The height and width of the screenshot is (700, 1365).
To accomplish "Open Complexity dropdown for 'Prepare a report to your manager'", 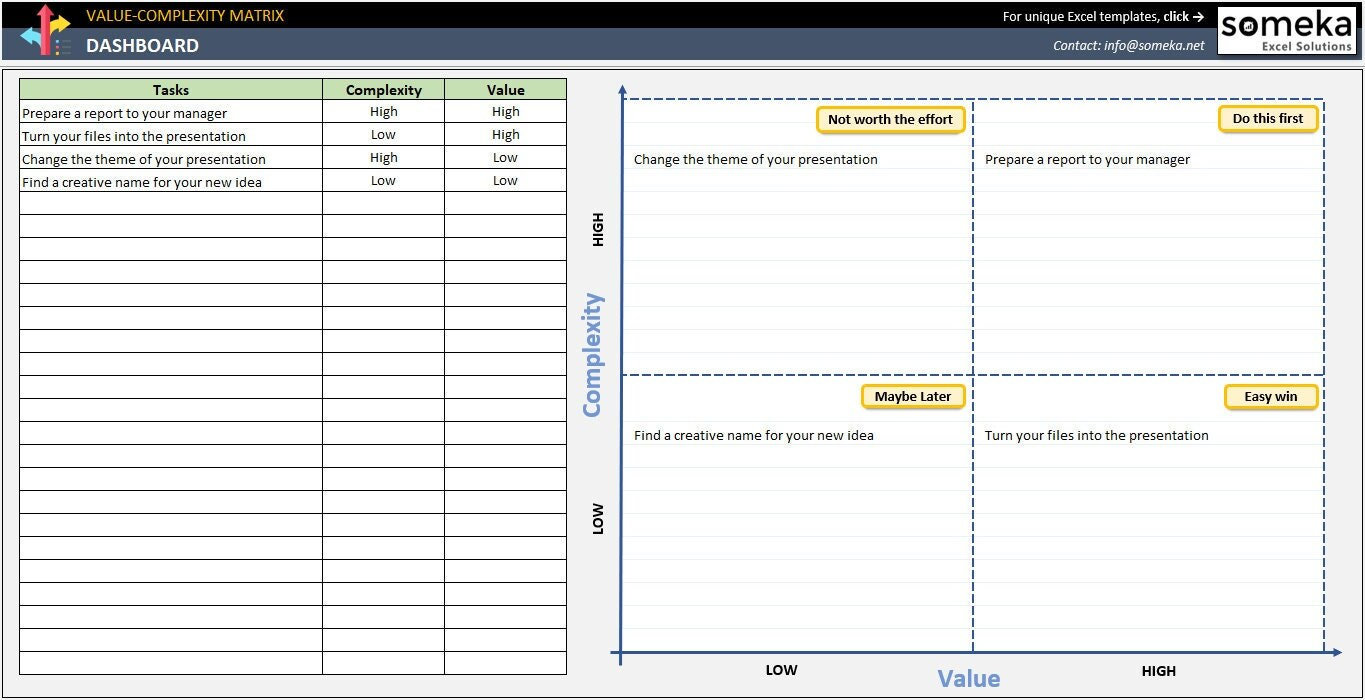I will click(x=383, y=112).
